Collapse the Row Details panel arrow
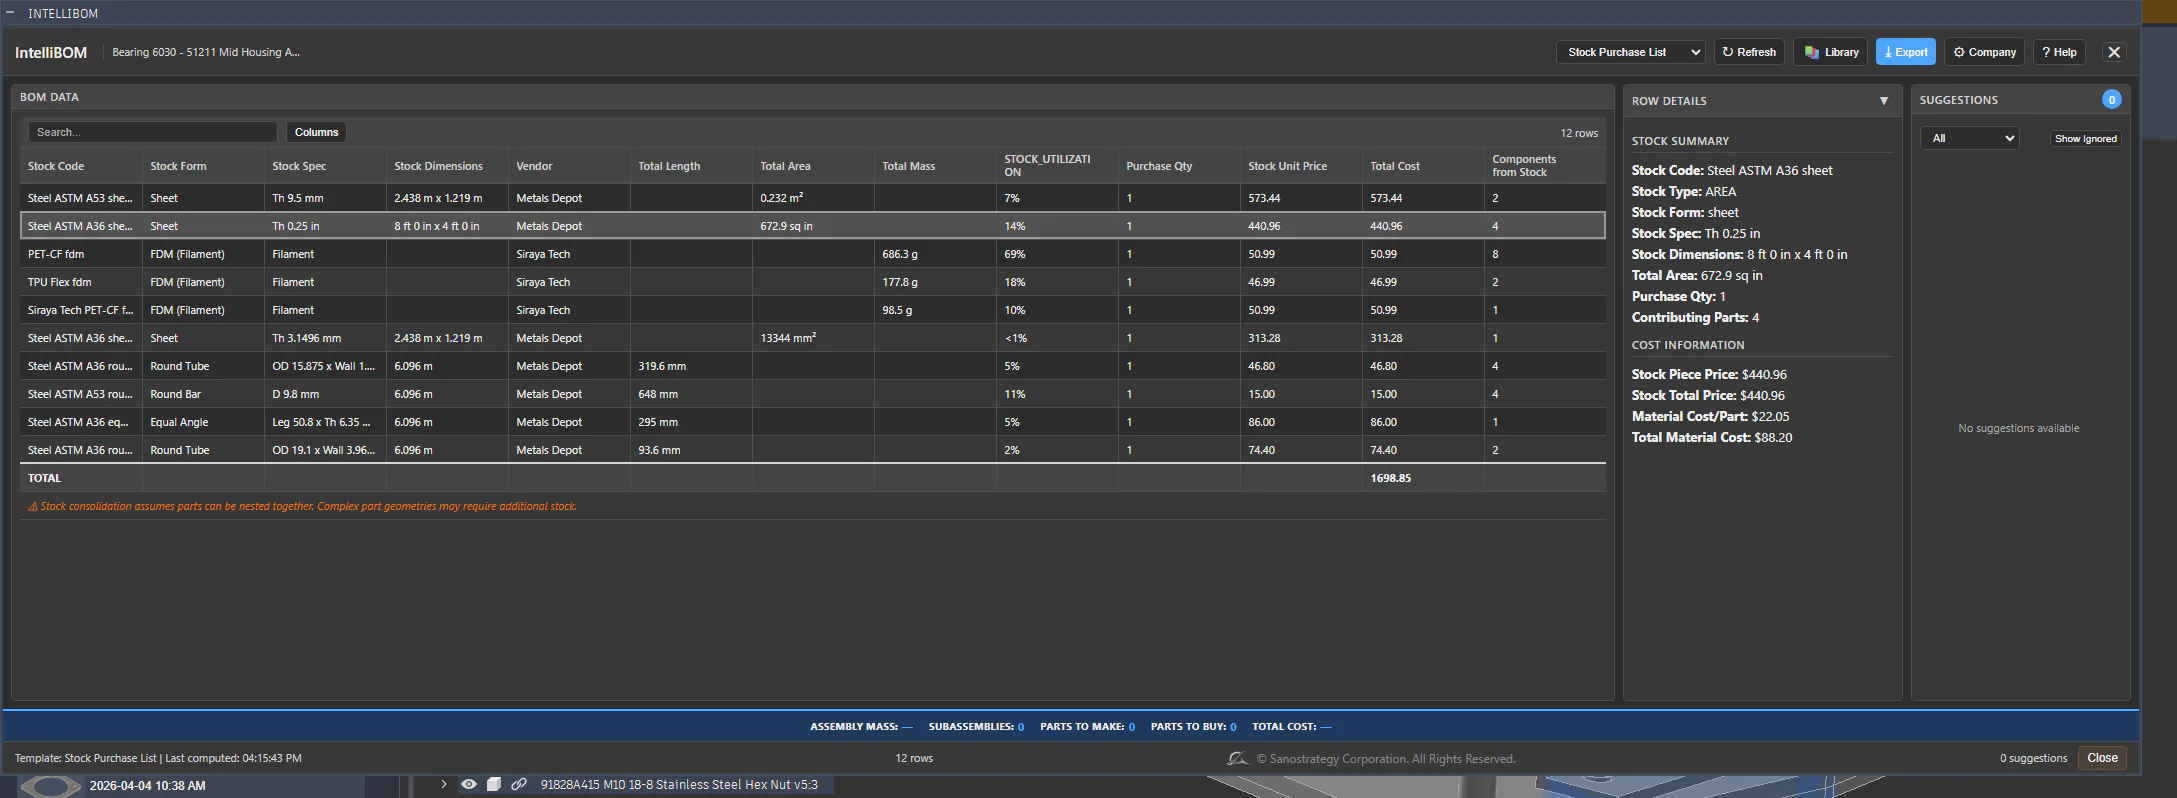This screenshot has height=798, width=2177. coord(1884,101)
